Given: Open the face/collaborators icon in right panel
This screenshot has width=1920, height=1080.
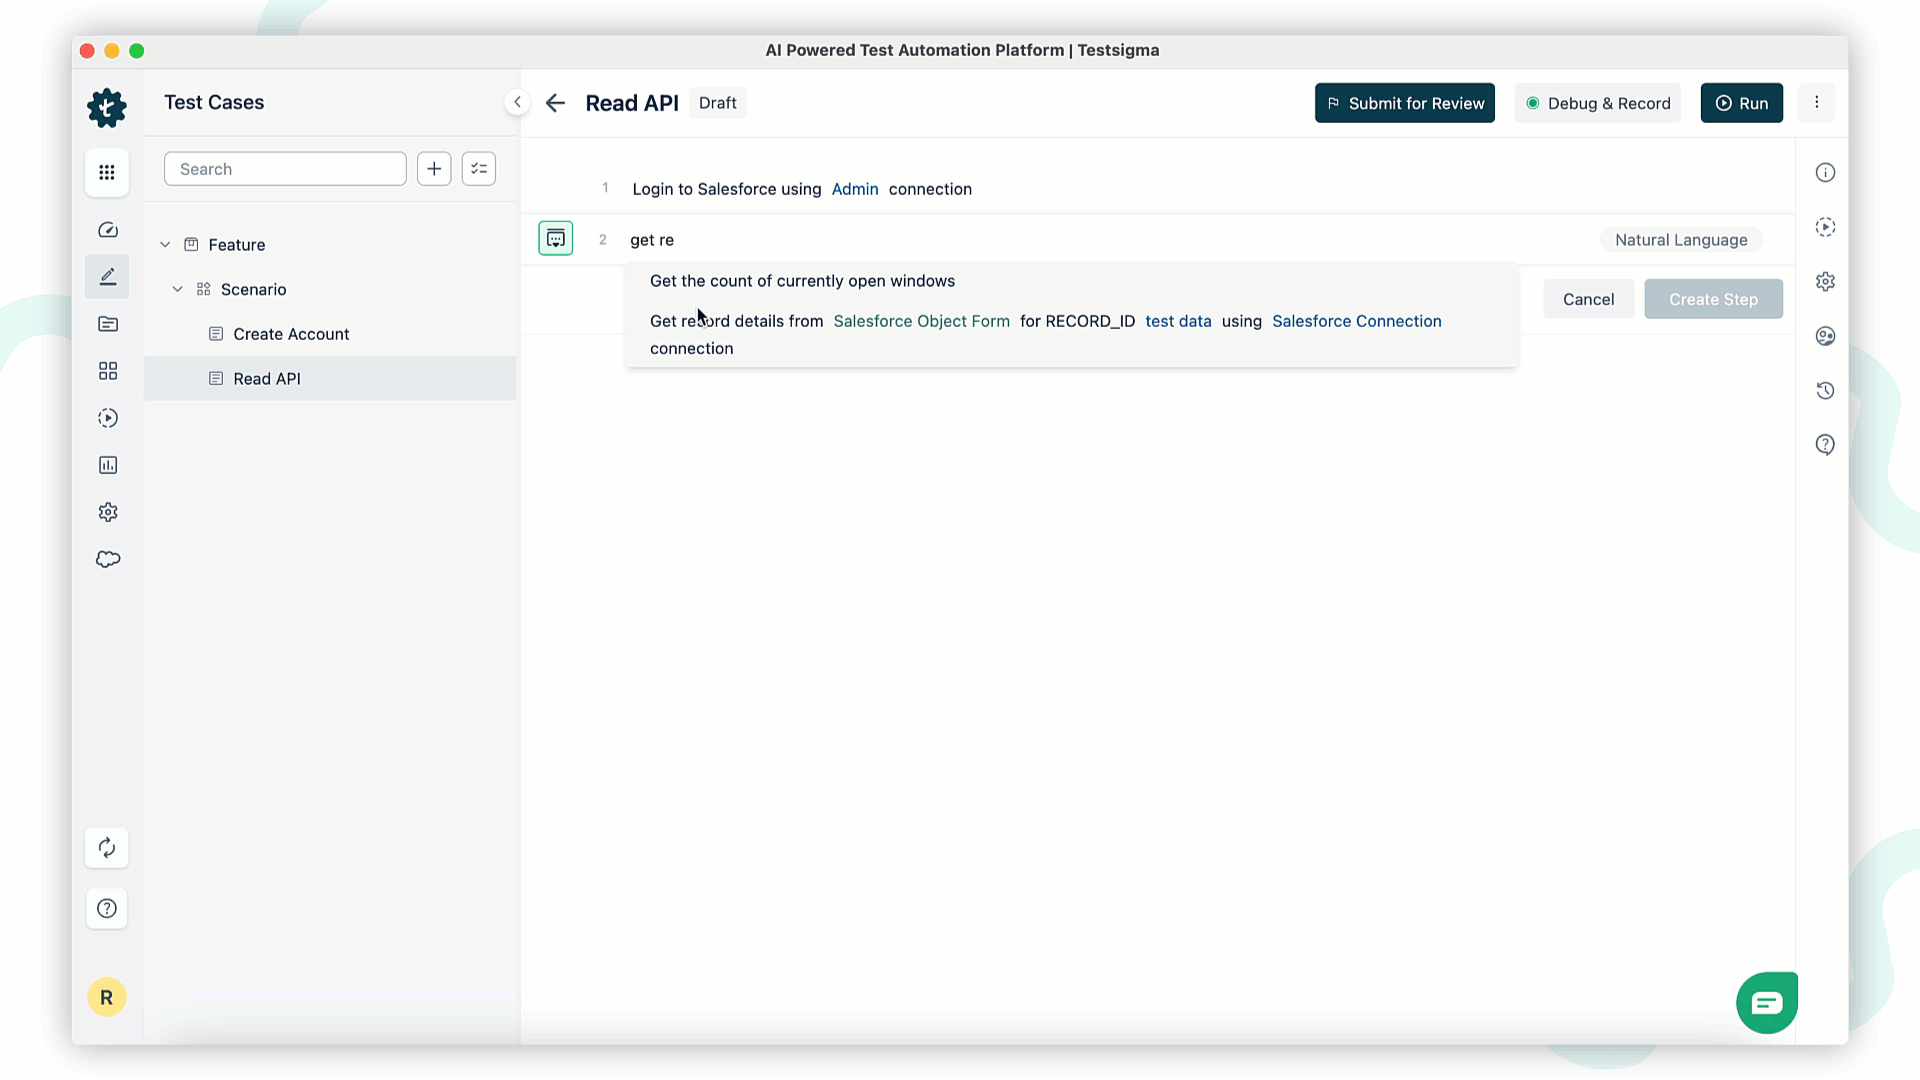Looking at the screenshot, I should coord(1825,336).
